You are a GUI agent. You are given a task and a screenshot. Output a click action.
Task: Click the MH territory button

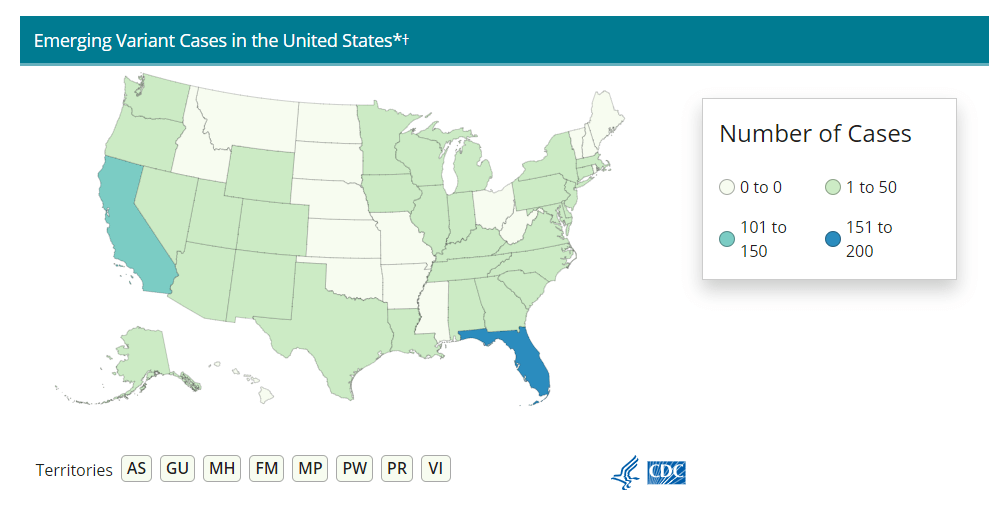coord(222,468)
